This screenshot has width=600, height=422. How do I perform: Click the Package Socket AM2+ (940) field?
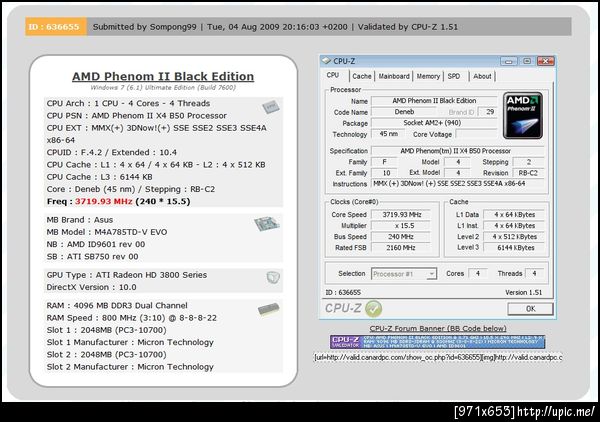434,123
